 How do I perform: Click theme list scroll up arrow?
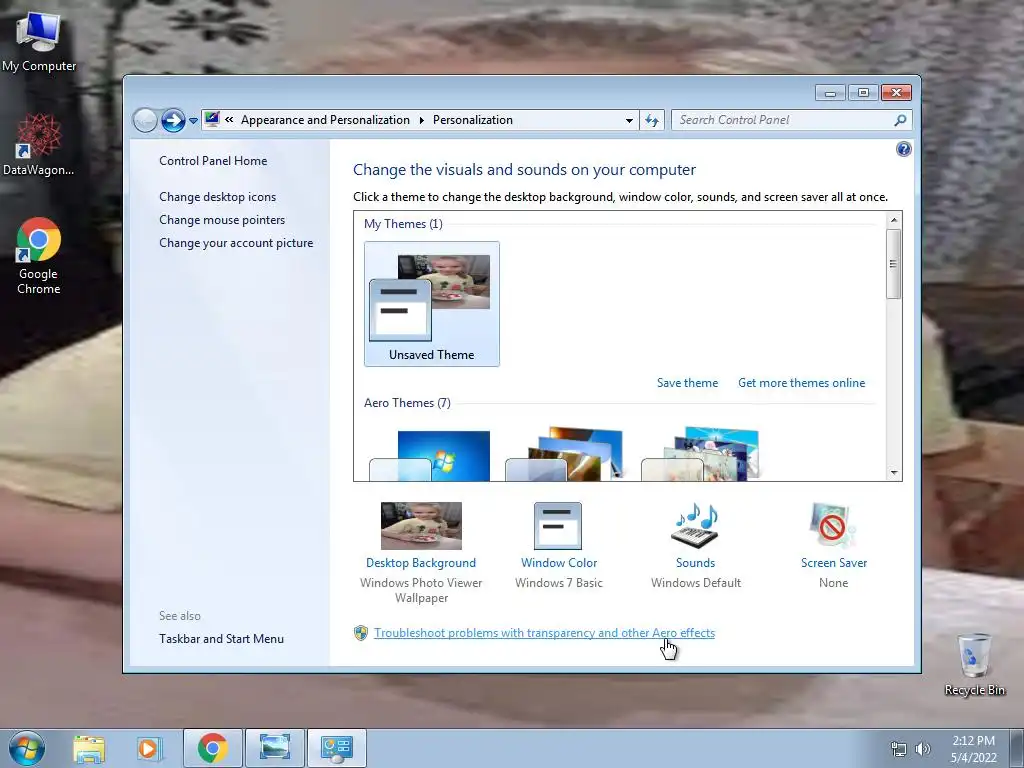click(894, 220)
